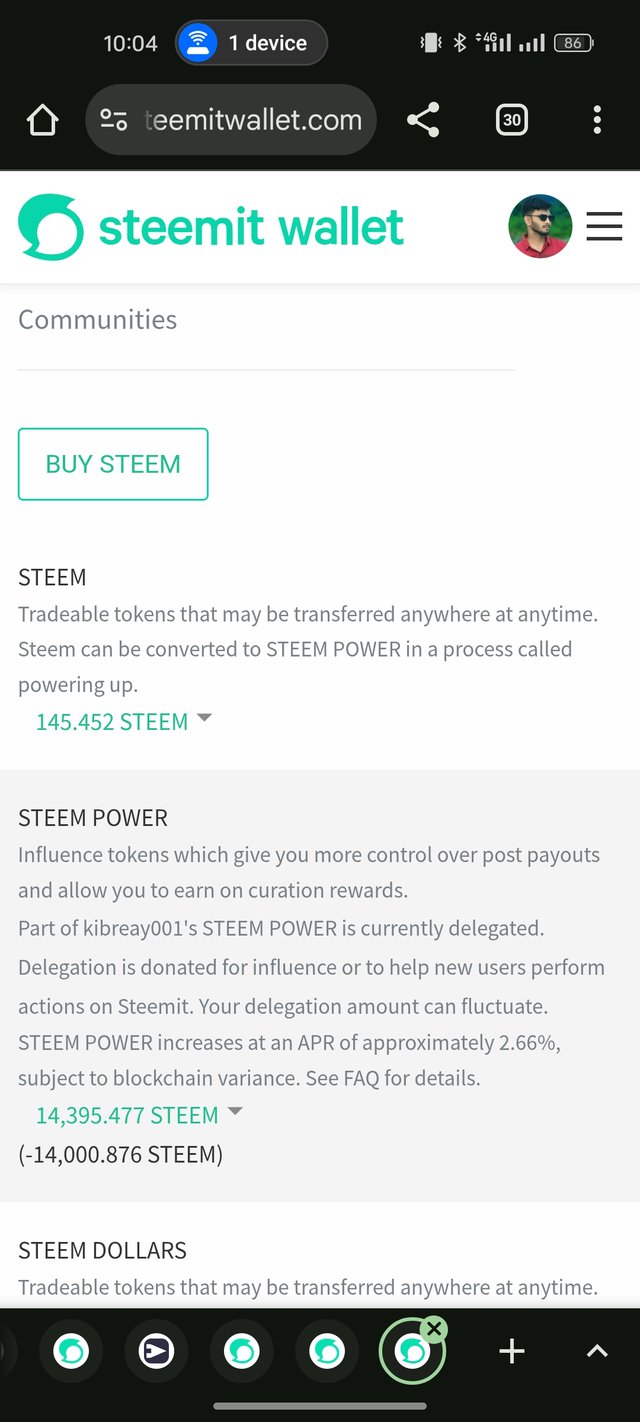Tap the user profile avatar

(x=540, y=227)
